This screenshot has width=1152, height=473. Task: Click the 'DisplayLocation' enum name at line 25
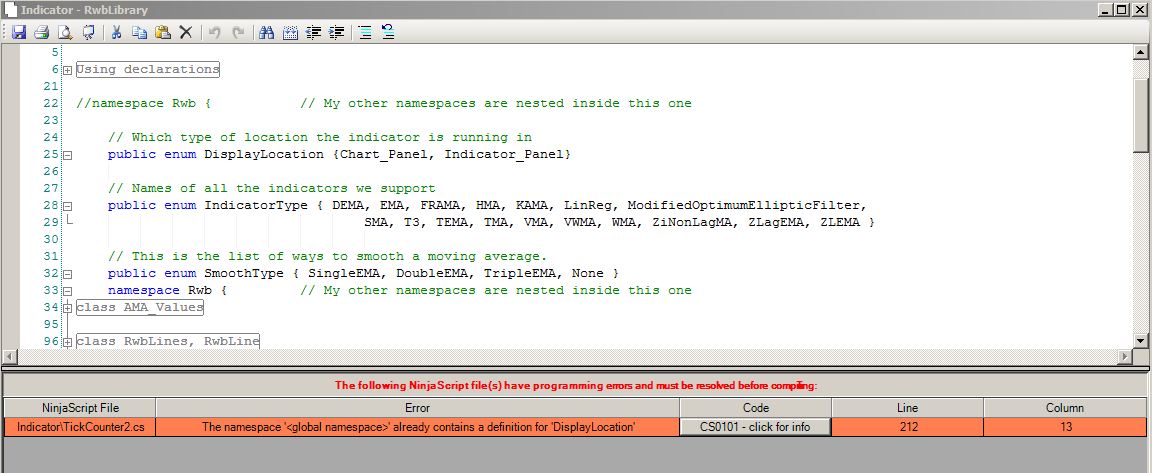(x=264, y=154)
